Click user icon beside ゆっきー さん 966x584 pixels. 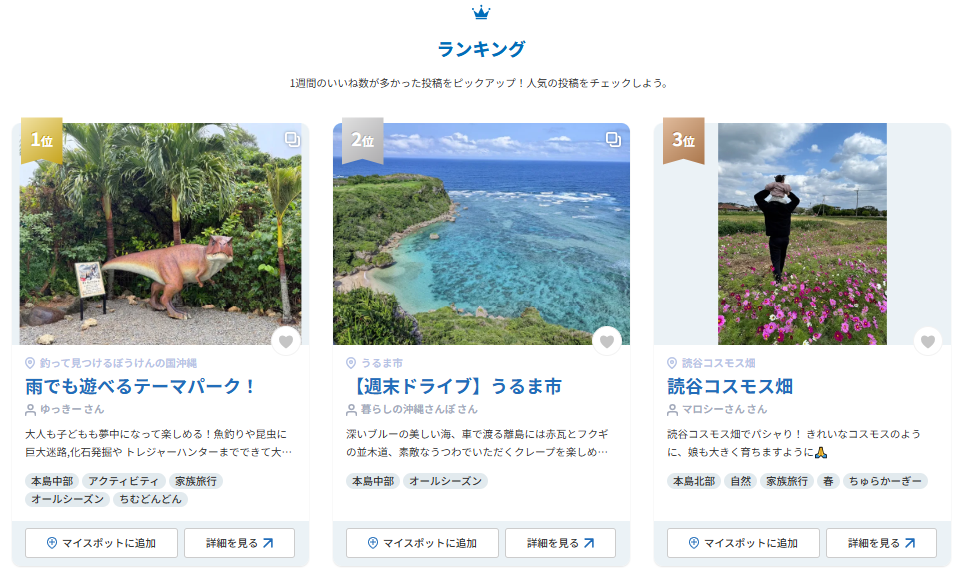(30, 410)
